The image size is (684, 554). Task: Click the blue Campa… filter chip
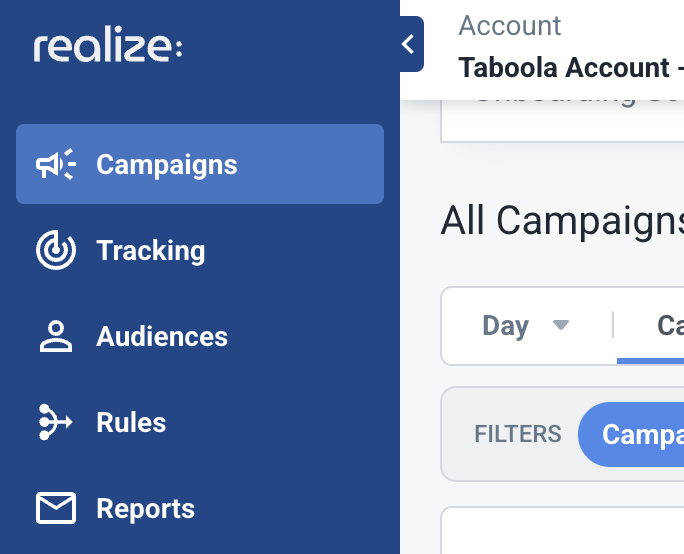631,434
